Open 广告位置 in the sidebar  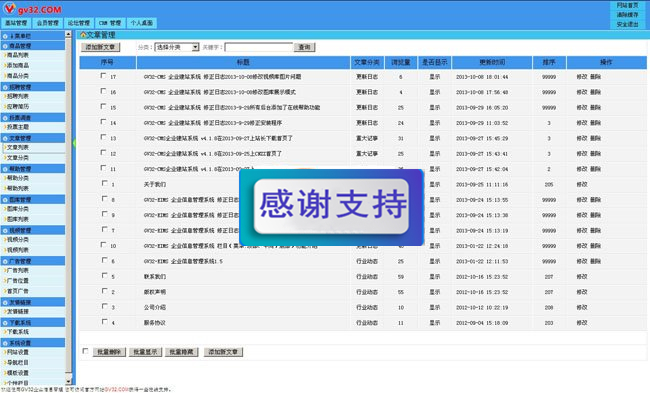pos(18,281)
